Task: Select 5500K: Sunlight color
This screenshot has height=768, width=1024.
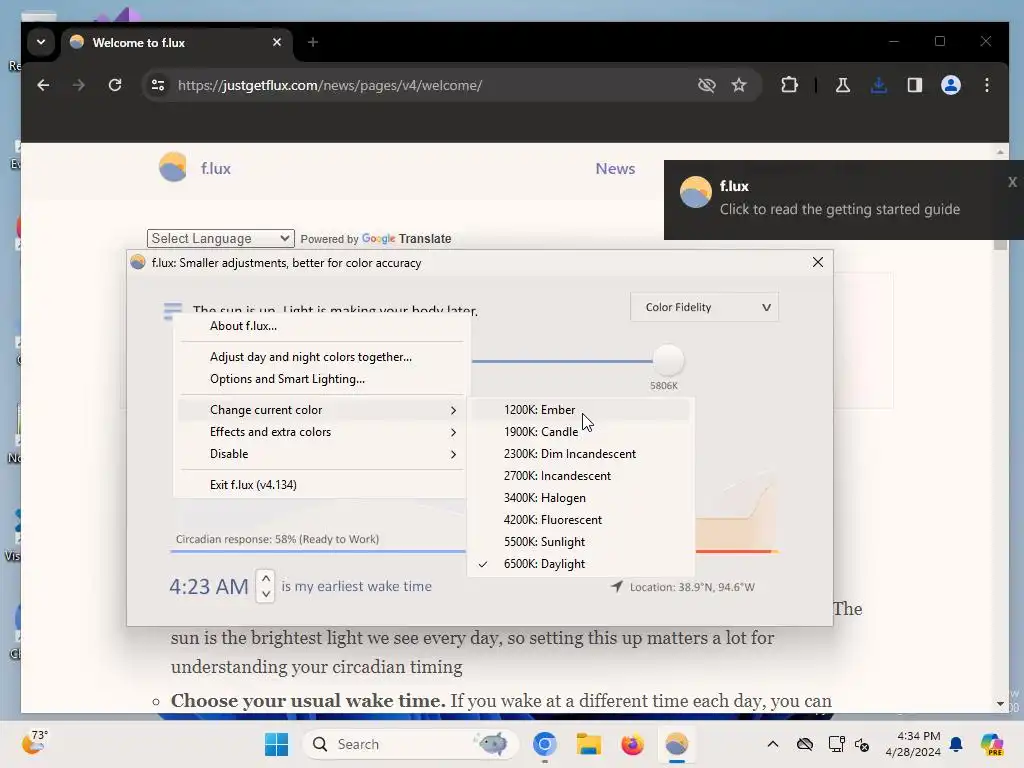Action: point(579,541)
